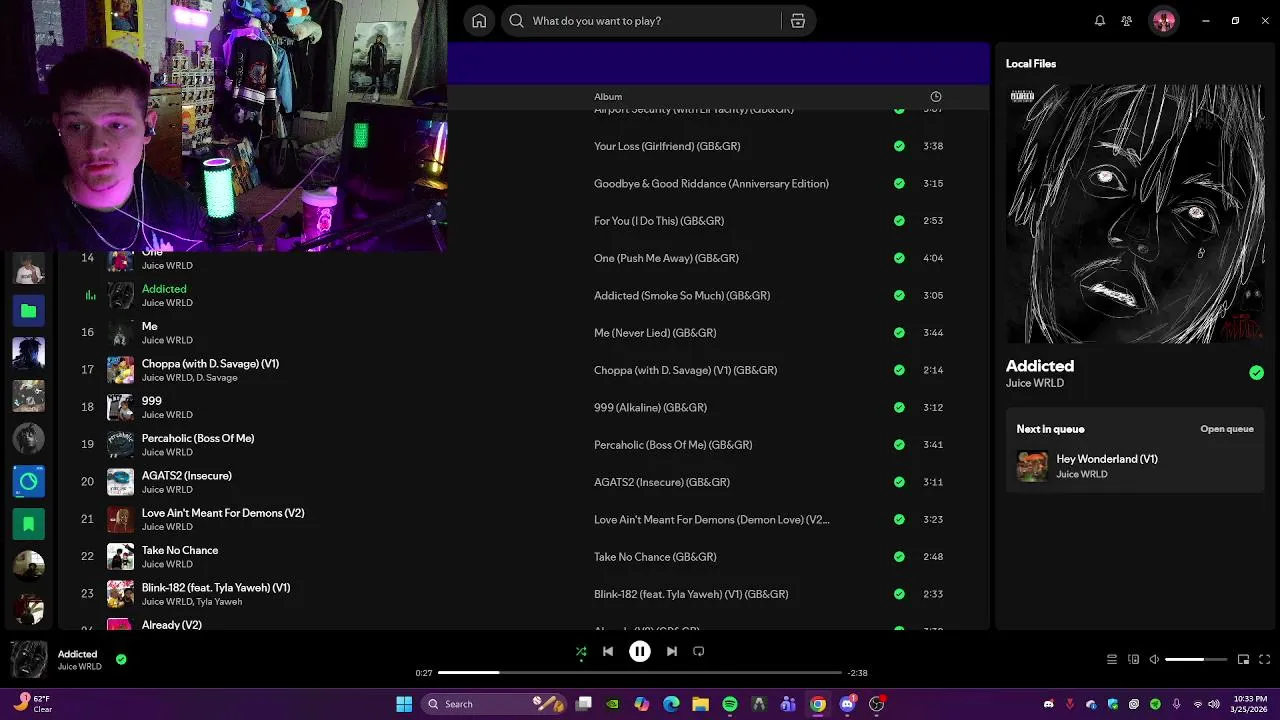Open Connect to a device
This screenshot has width=1280, height=720.
(1133, 660)
